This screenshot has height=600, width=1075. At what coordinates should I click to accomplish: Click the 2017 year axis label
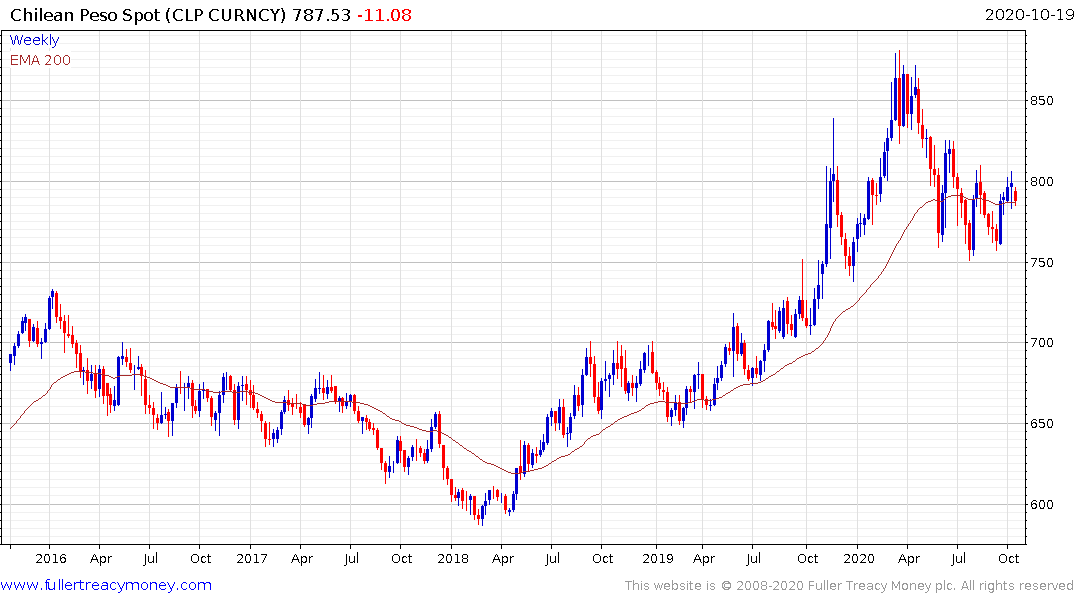pos(252,558)
